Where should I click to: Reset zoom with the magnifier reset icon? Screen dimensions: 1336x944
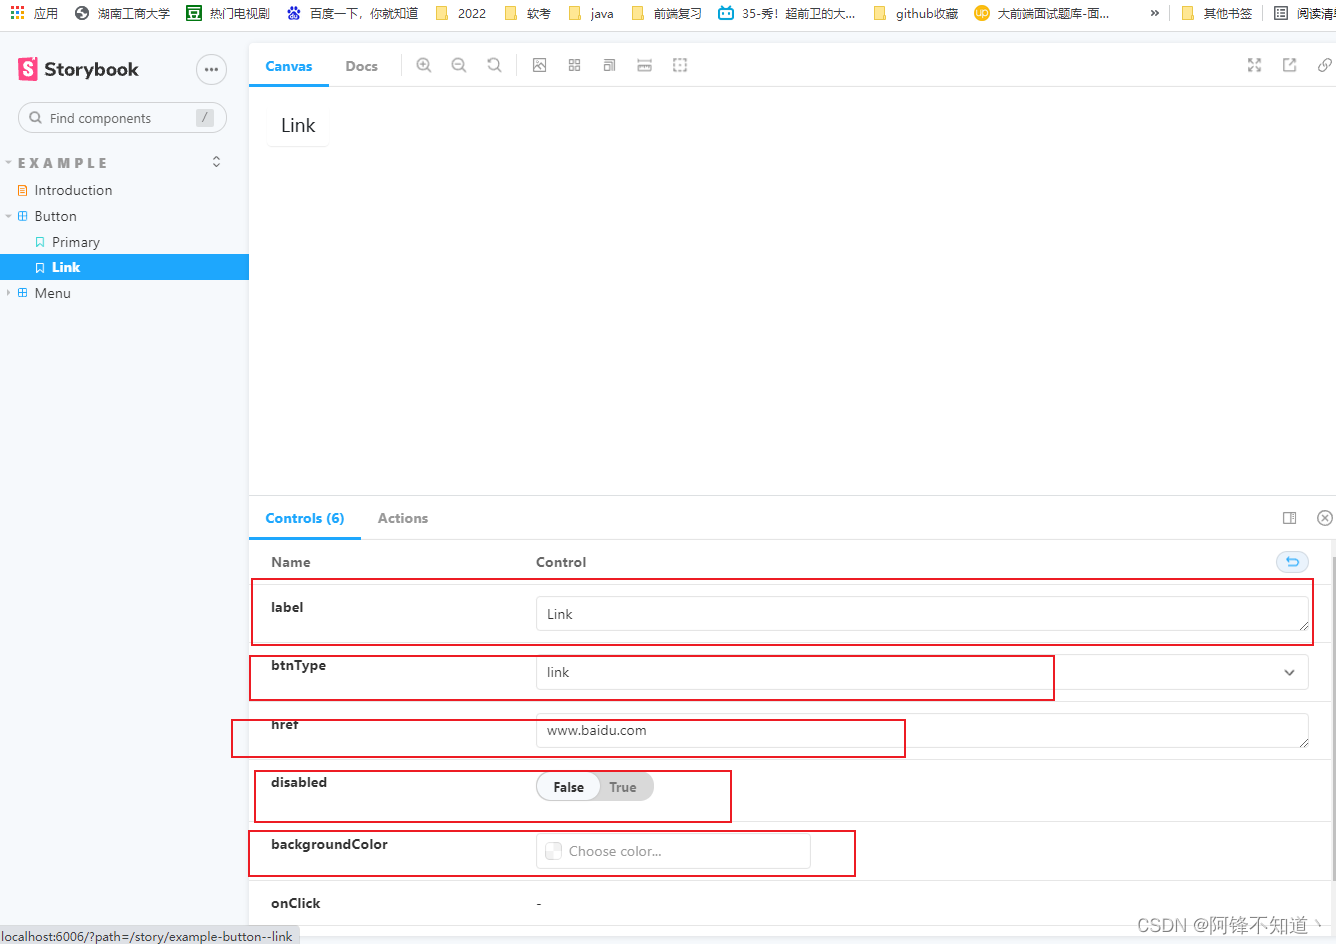(494, 65)
